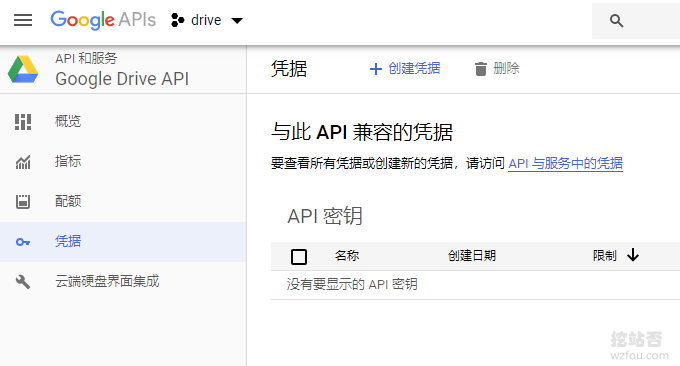Click the 凭据 key icon
The height and width of the screenshot is (366, 680).
(23, 242)
